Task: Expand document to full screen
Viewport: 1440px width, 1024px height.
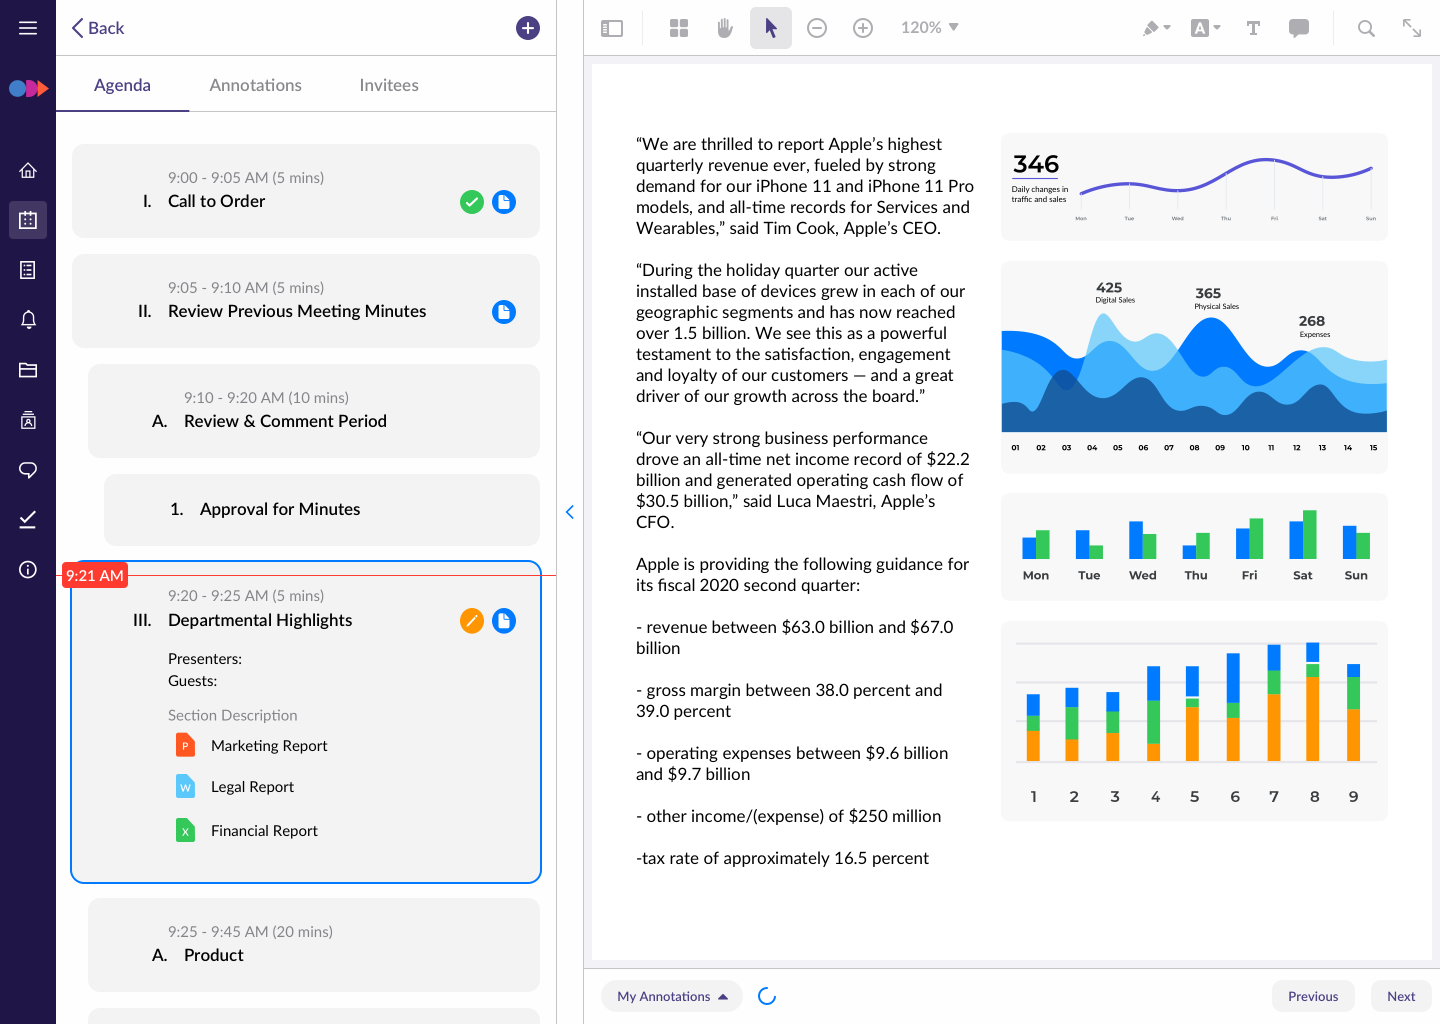Action: coord(1412,28)
